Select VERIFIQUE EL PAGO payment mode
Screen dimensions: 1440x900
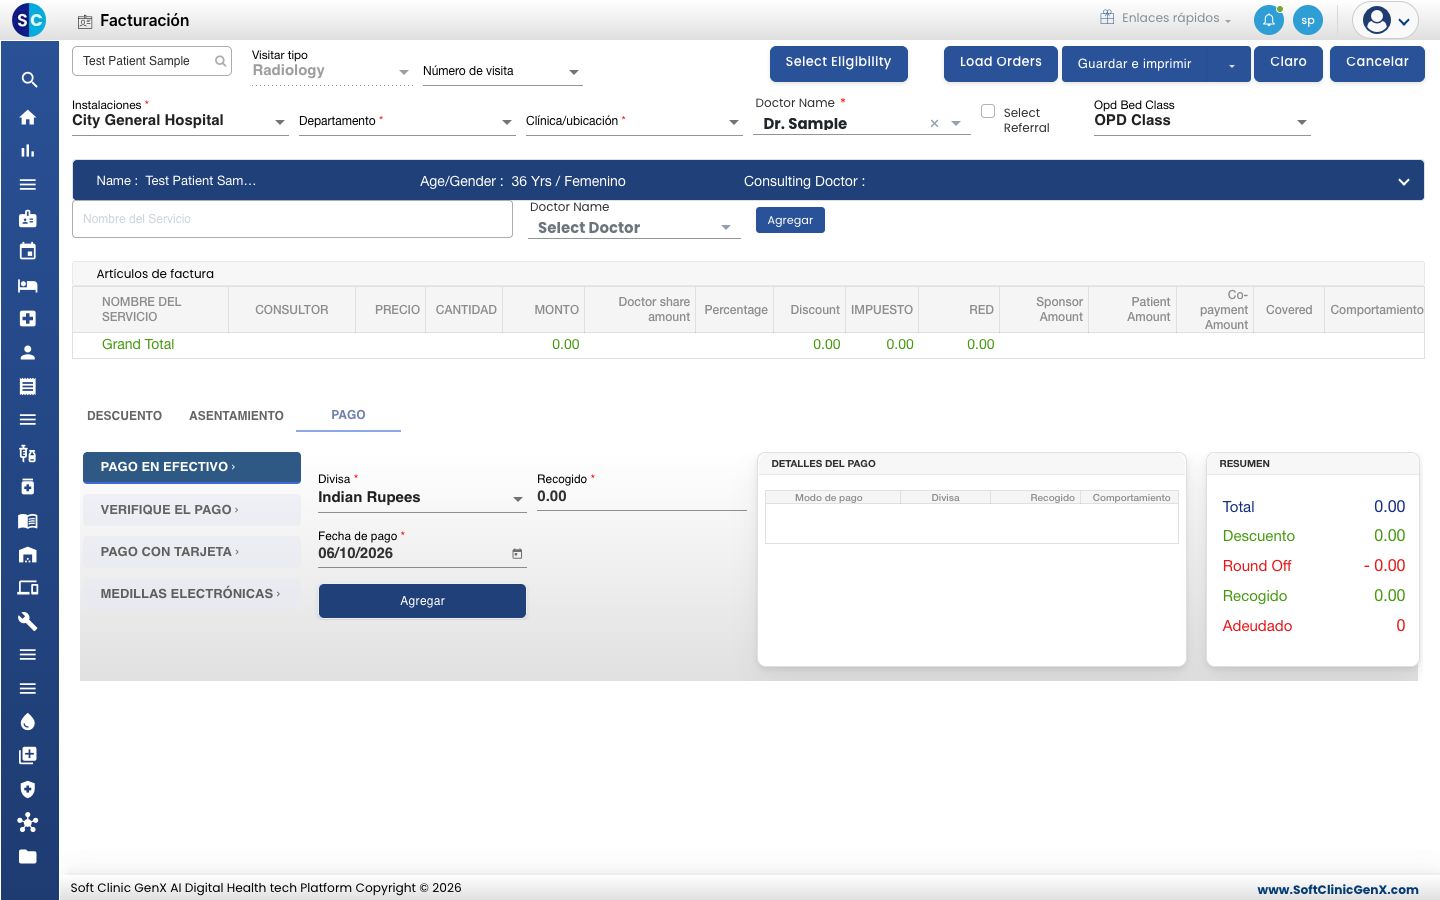(x=192, y=510)
